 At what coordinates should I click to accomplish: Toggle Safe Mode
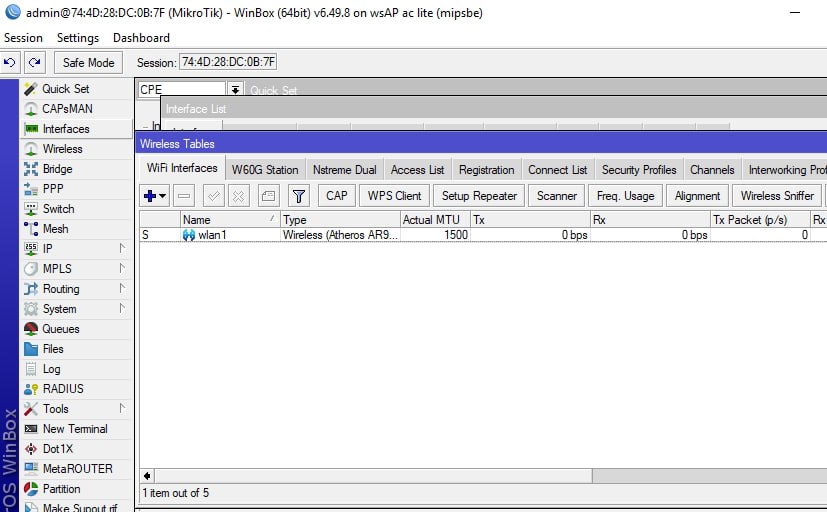coord(88,62)
